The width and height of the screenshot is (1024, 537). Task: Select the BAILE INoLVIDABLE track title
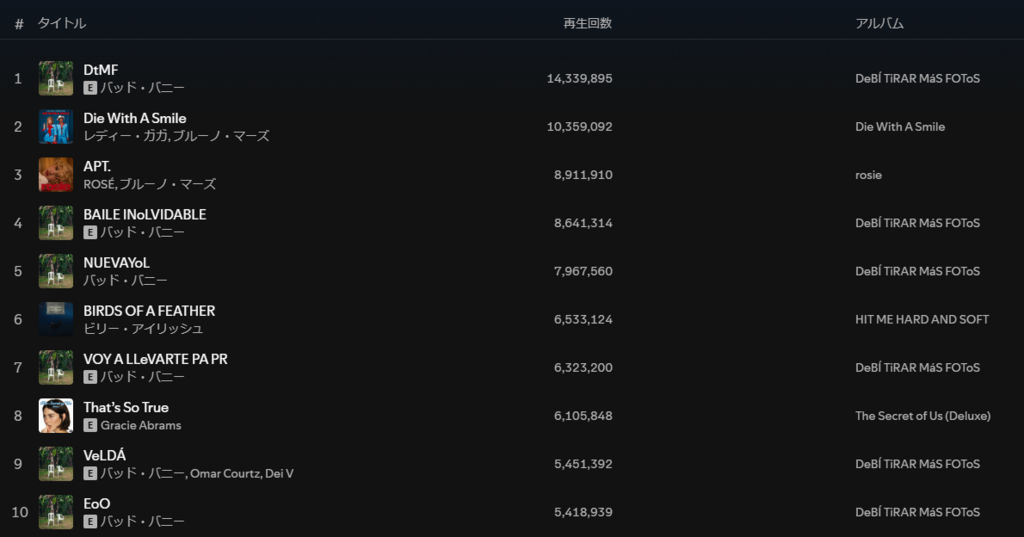[144, 214]
